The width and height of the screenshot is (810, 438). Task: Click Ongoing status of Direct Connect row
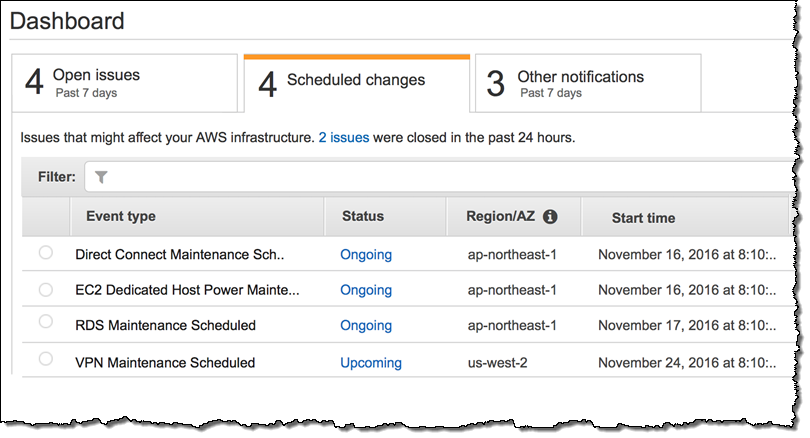click(x=366, y=255)
